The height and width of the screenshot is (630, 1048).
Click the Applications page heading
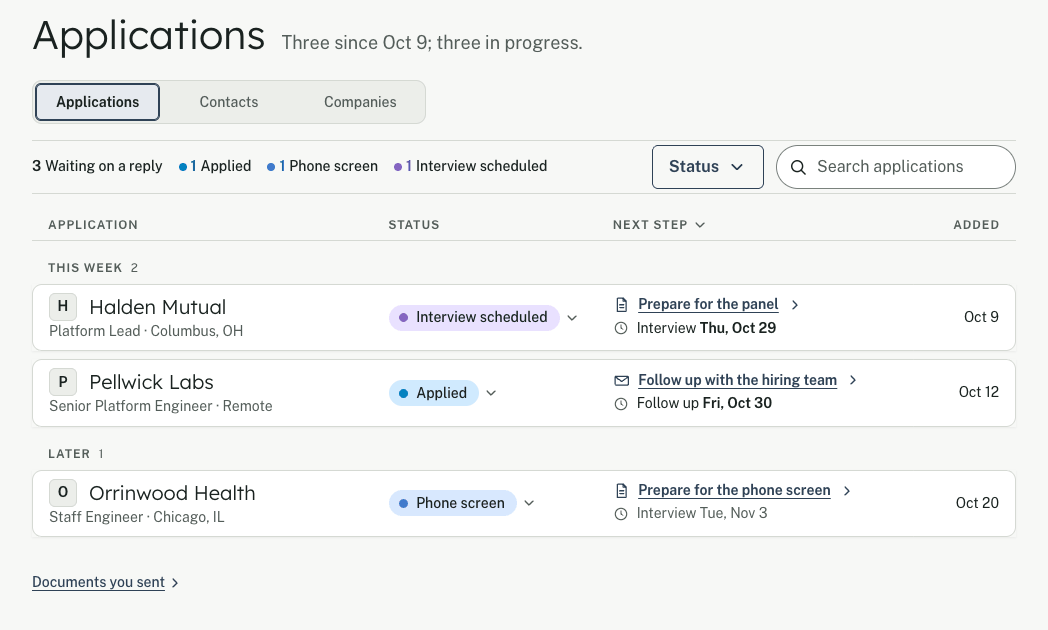tap(149, 36)
